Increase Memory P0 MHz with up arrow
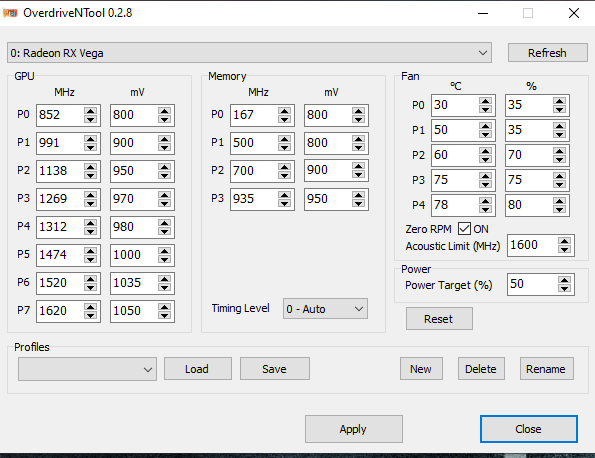 [284, 111]
